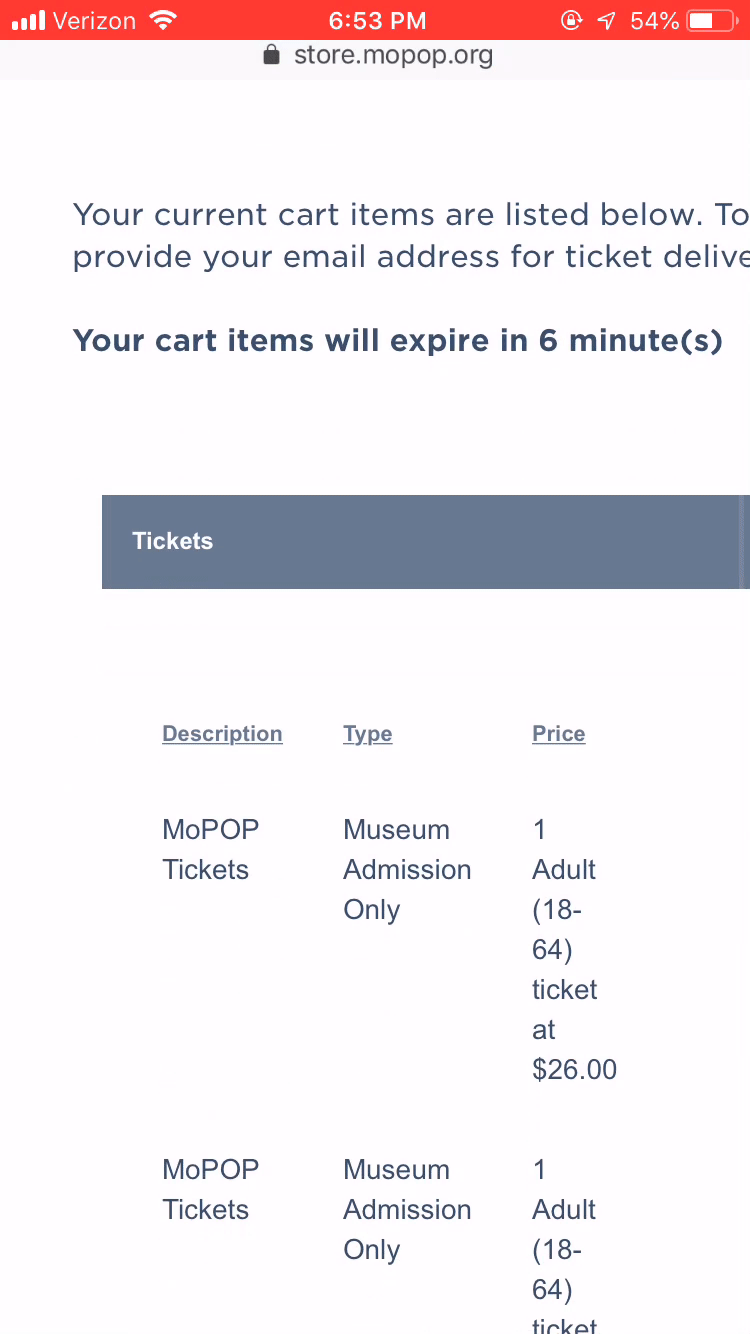The image size is (750, 1334).
Task: Tap the location services arrow icon
Action: click(606, 20)
